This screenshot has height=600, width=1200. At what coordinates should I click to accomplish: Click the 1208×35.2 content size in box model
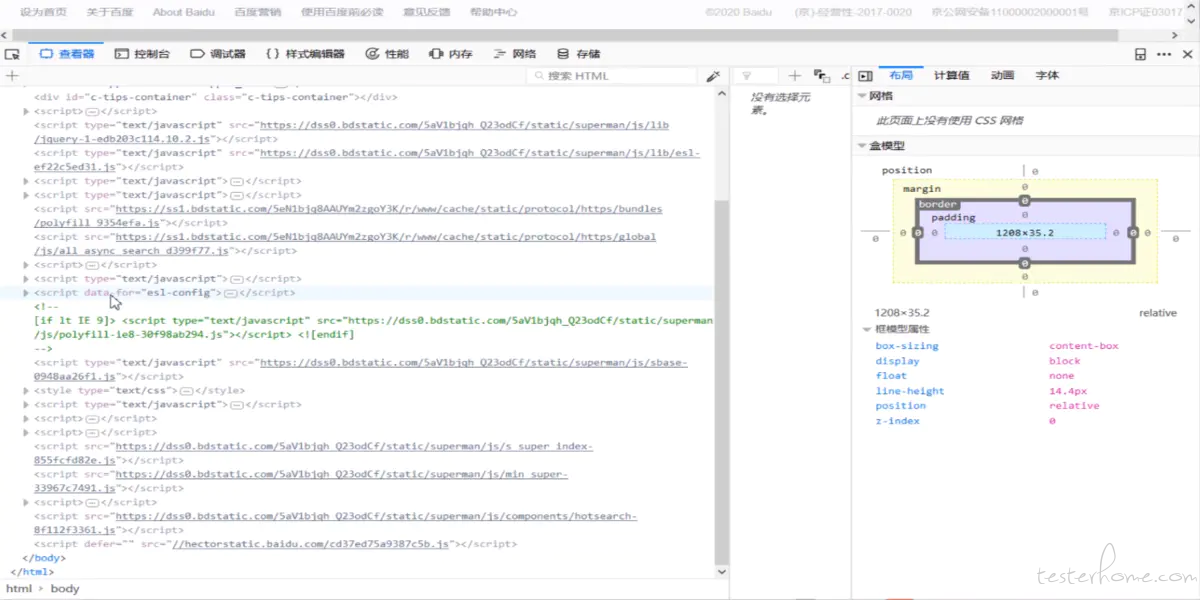(1025, 232)
